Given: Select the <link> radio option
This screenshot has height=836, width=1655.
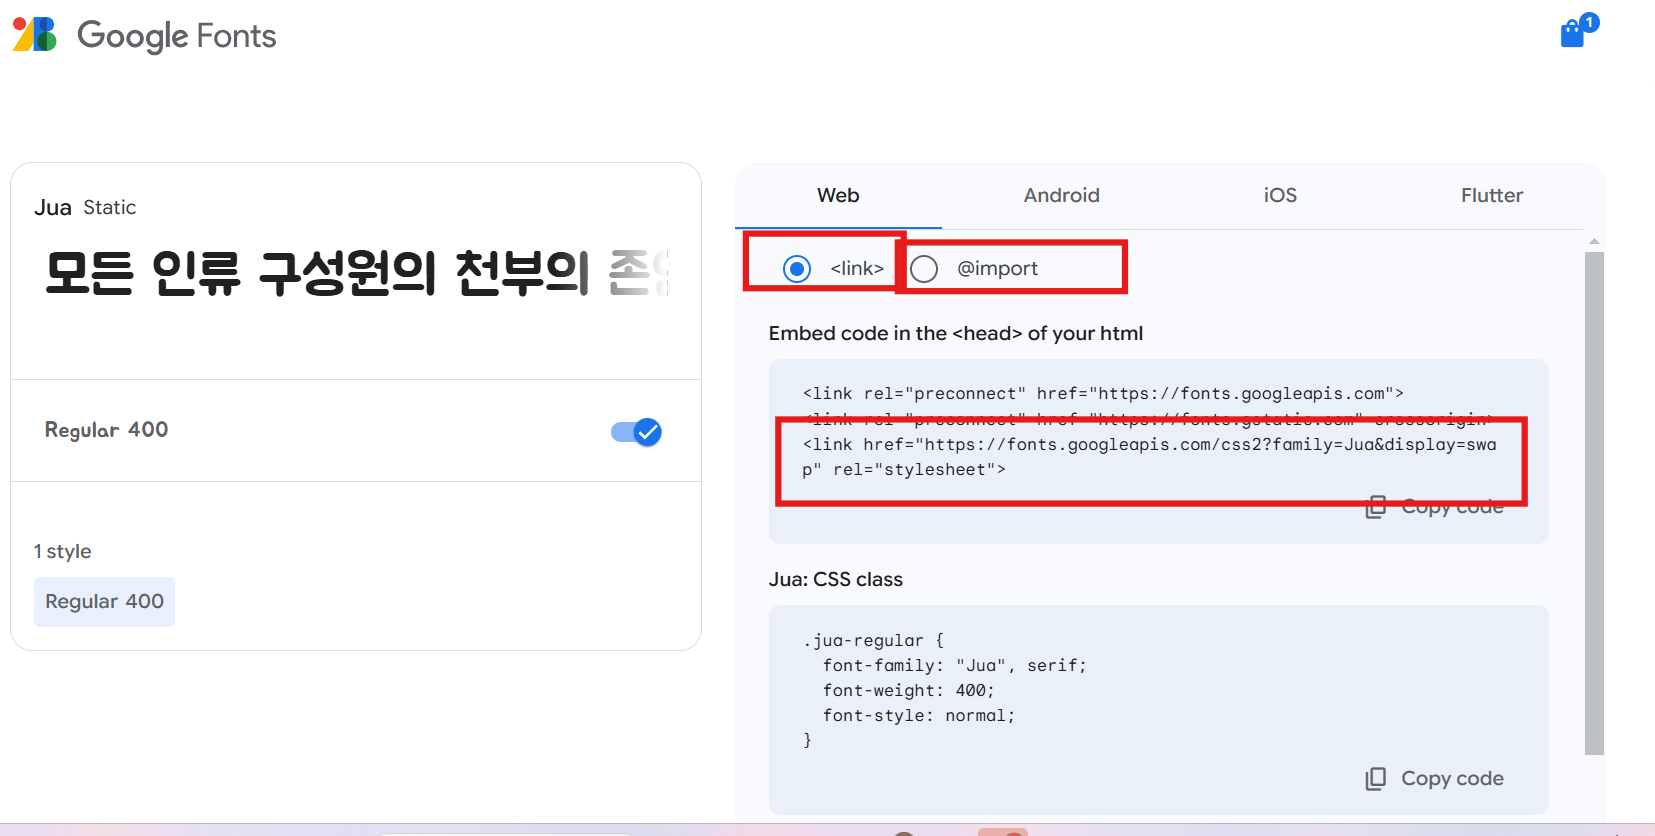Looking at the screenshot, I should click(797, 269).
